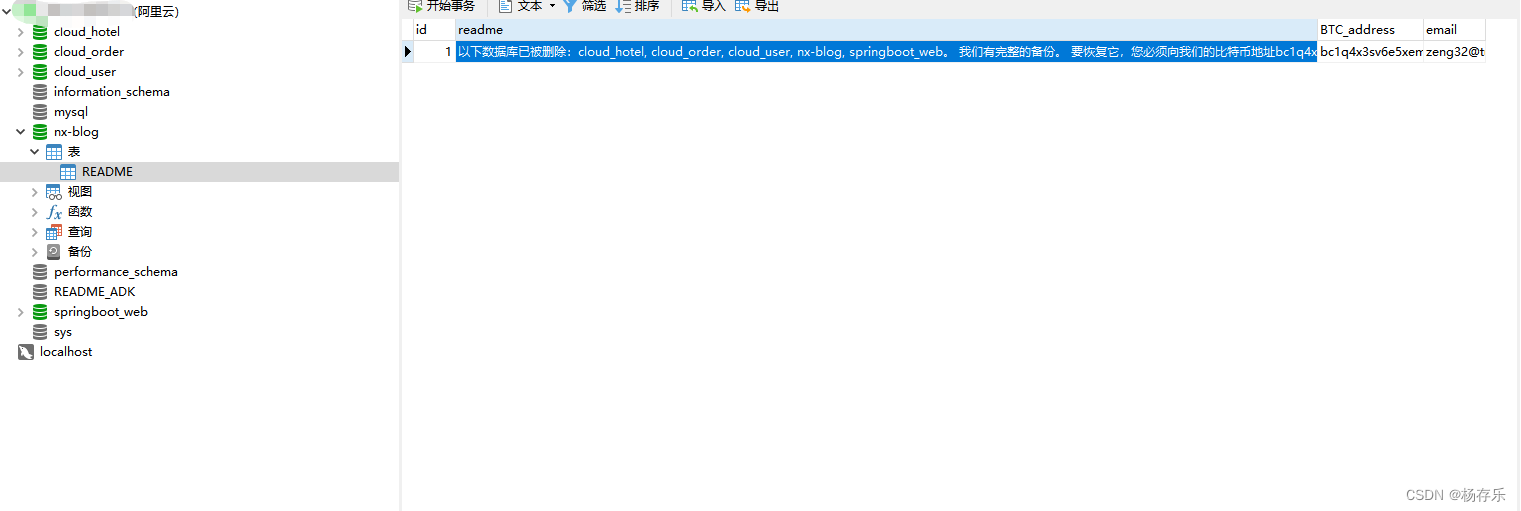Select performance_schema in the tree
Screen dimensions: 1521x511
116,272
